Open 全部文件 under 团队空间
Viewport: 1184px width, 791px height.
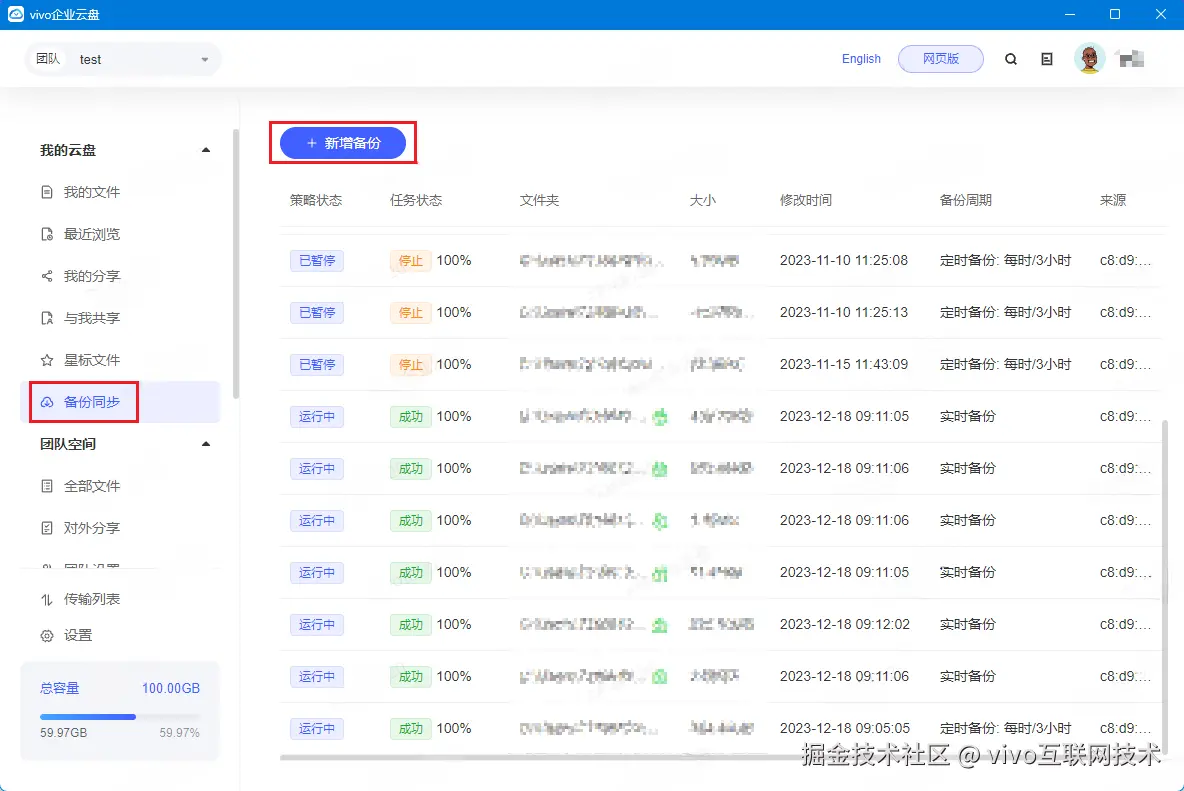pyautogui.click(x=91, y=485)
